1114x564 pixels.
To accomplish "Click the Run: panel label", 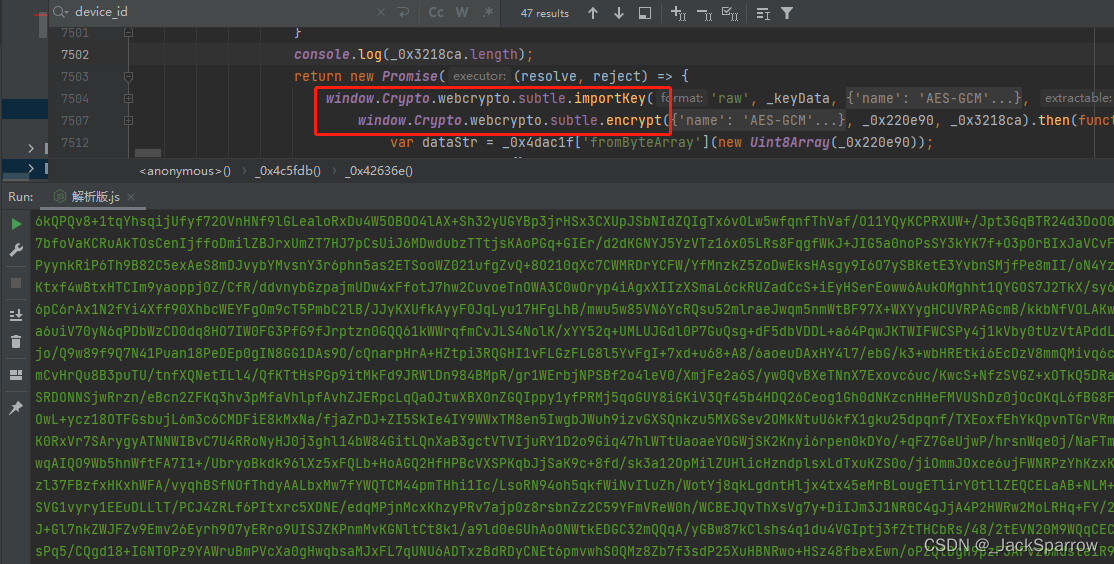I will [21, 197].
